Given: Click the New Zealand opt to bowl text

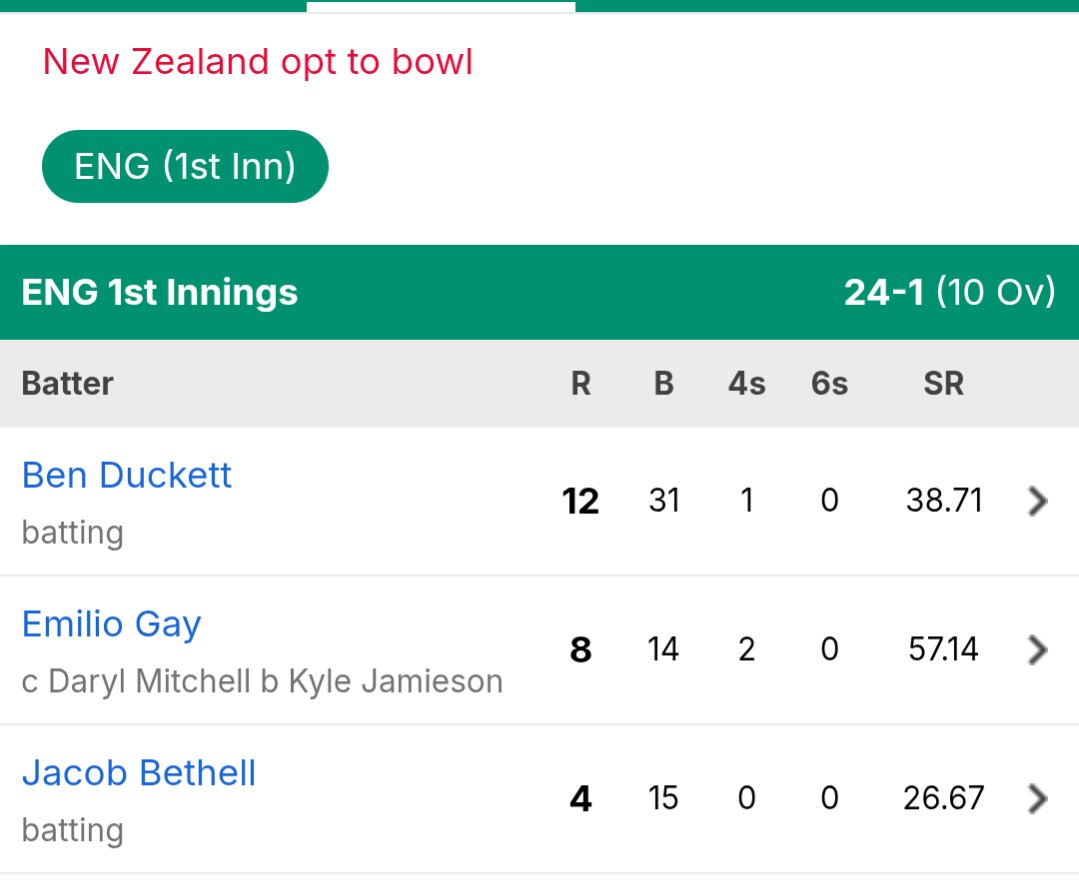Looking at the screenshot, I should click(258, 62).
